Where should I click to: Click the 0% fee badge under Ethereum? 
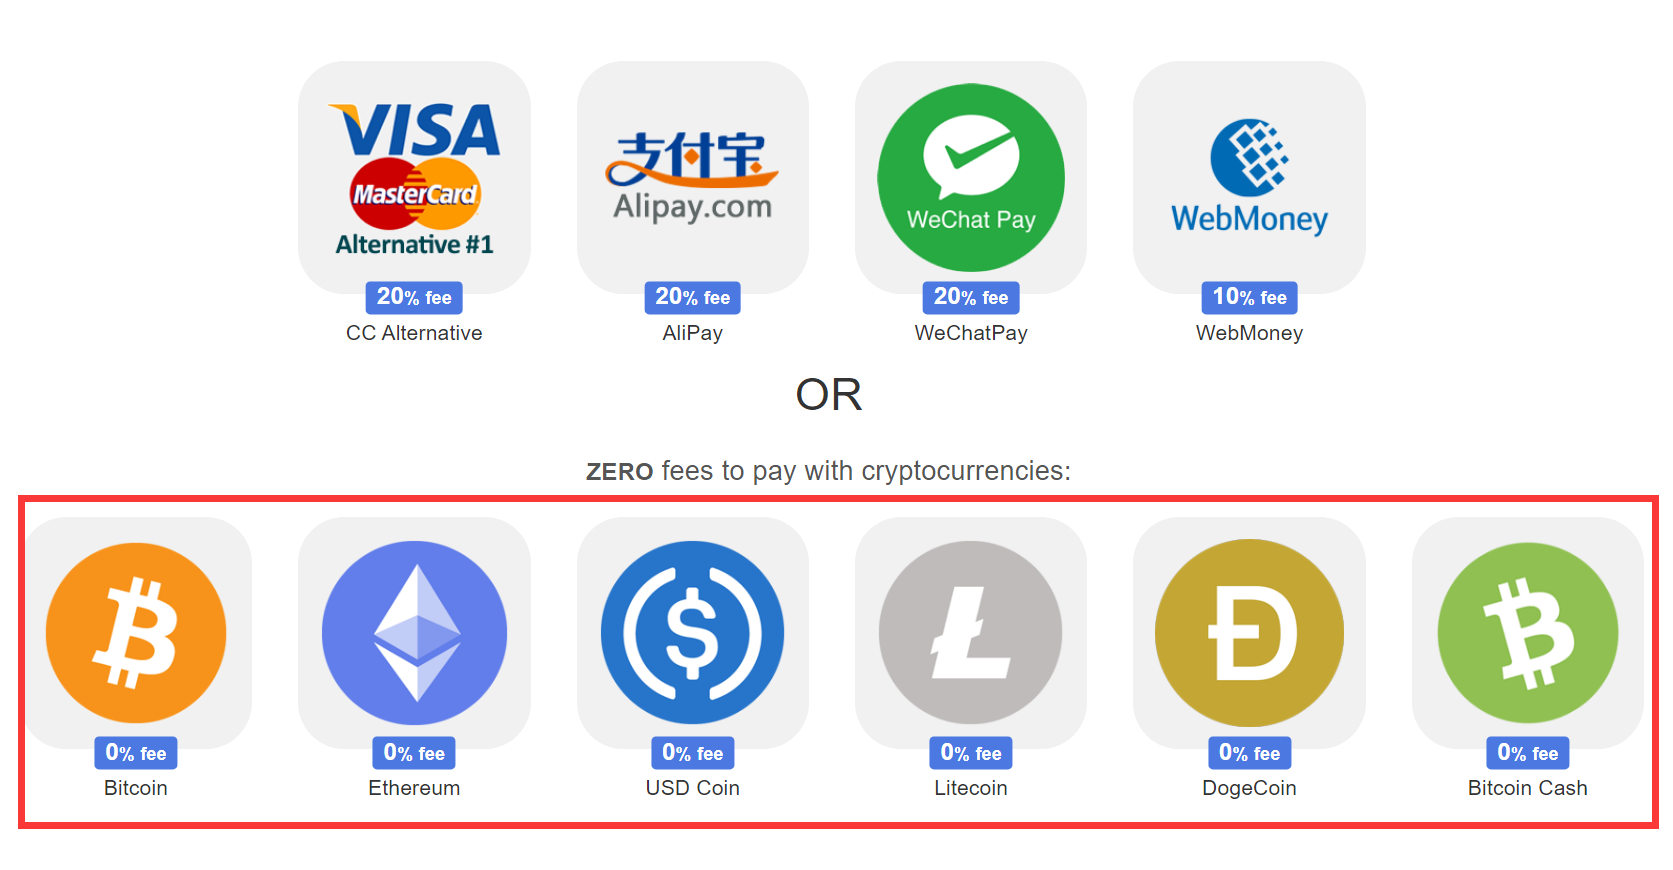coord(414,753)
